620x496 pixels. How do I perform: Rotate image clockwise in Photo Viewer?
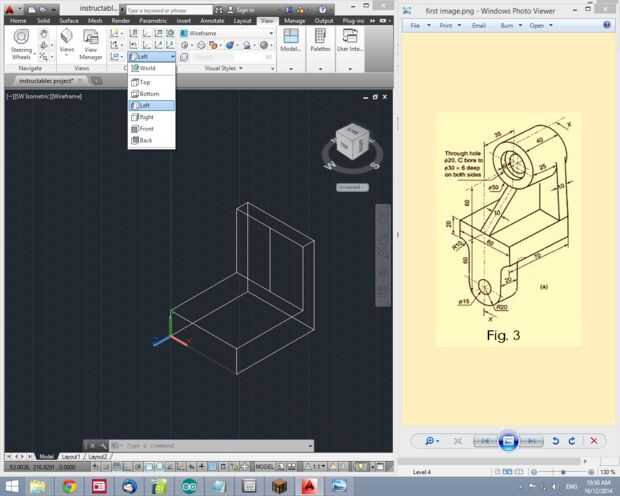(572, 441)
